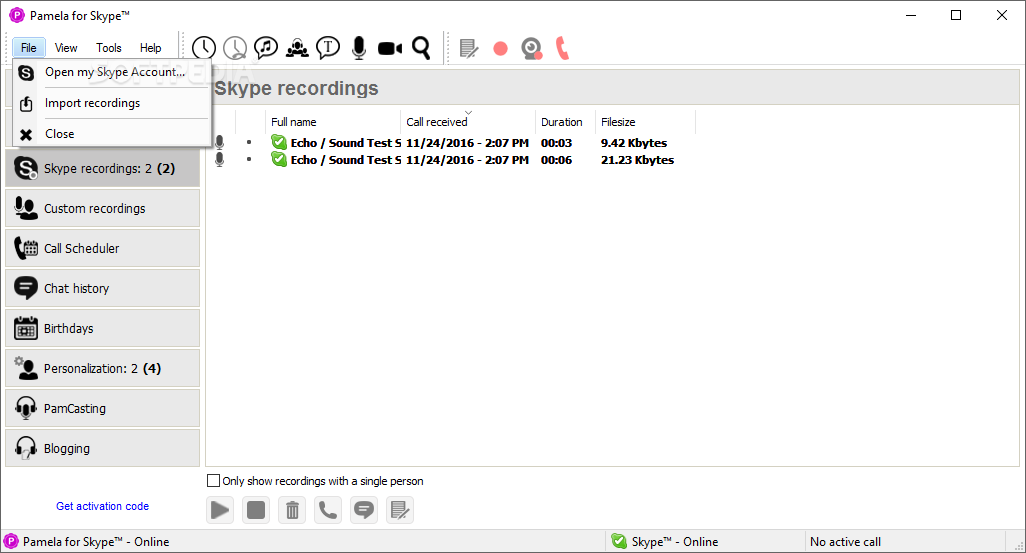The width and height of the screenshot is (1026, 553).
Task: Click the call notes toolbar icon
Action: click(469, 48)
